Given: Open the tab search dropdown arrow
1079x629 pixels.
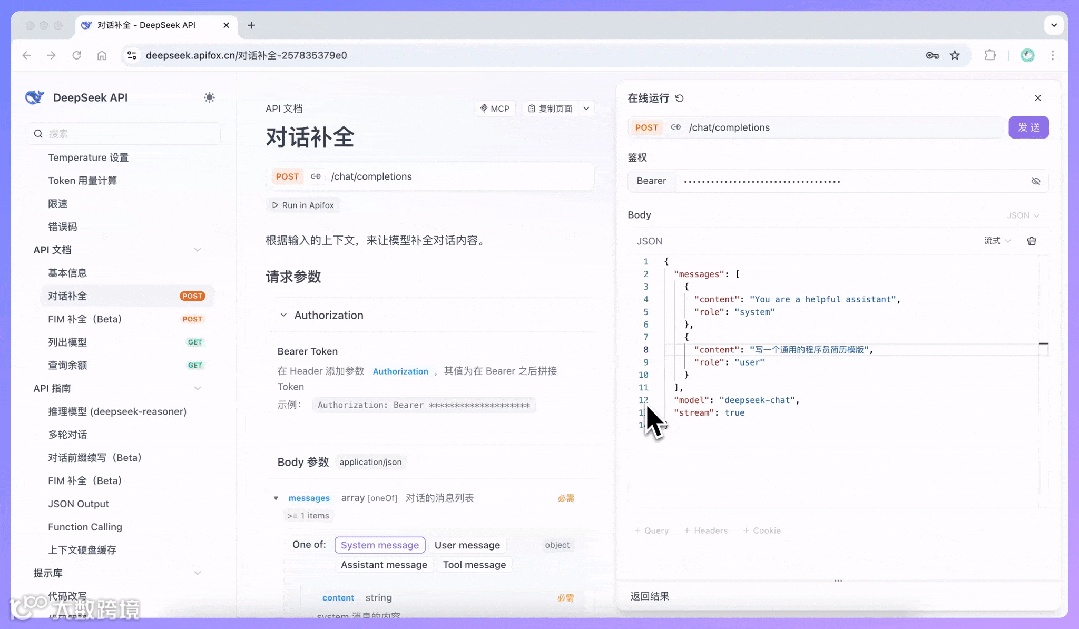Looking at the screenshot, I should coord(1054,25).
